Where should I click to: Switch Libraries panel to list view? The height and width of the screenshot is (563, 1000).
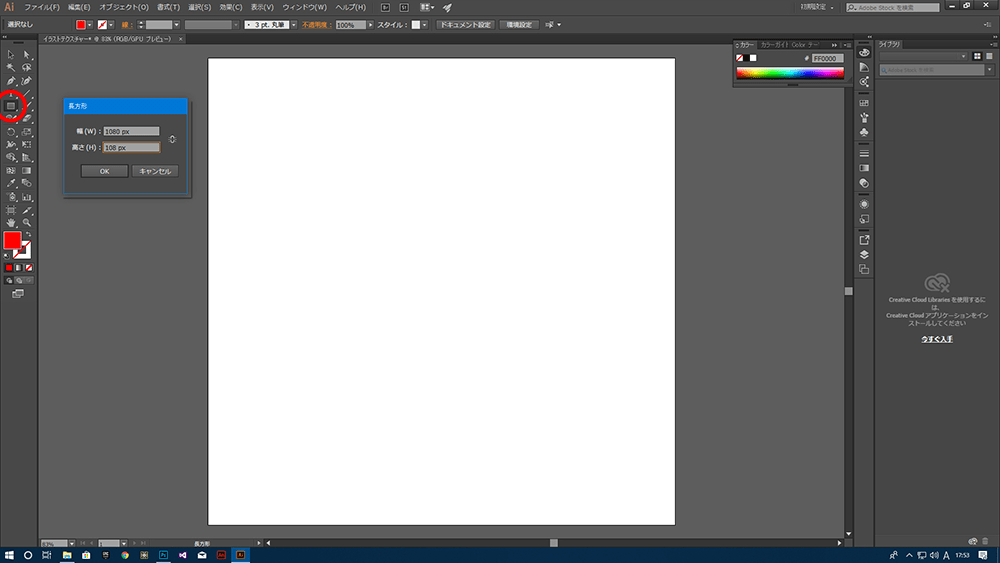[990, 56]
